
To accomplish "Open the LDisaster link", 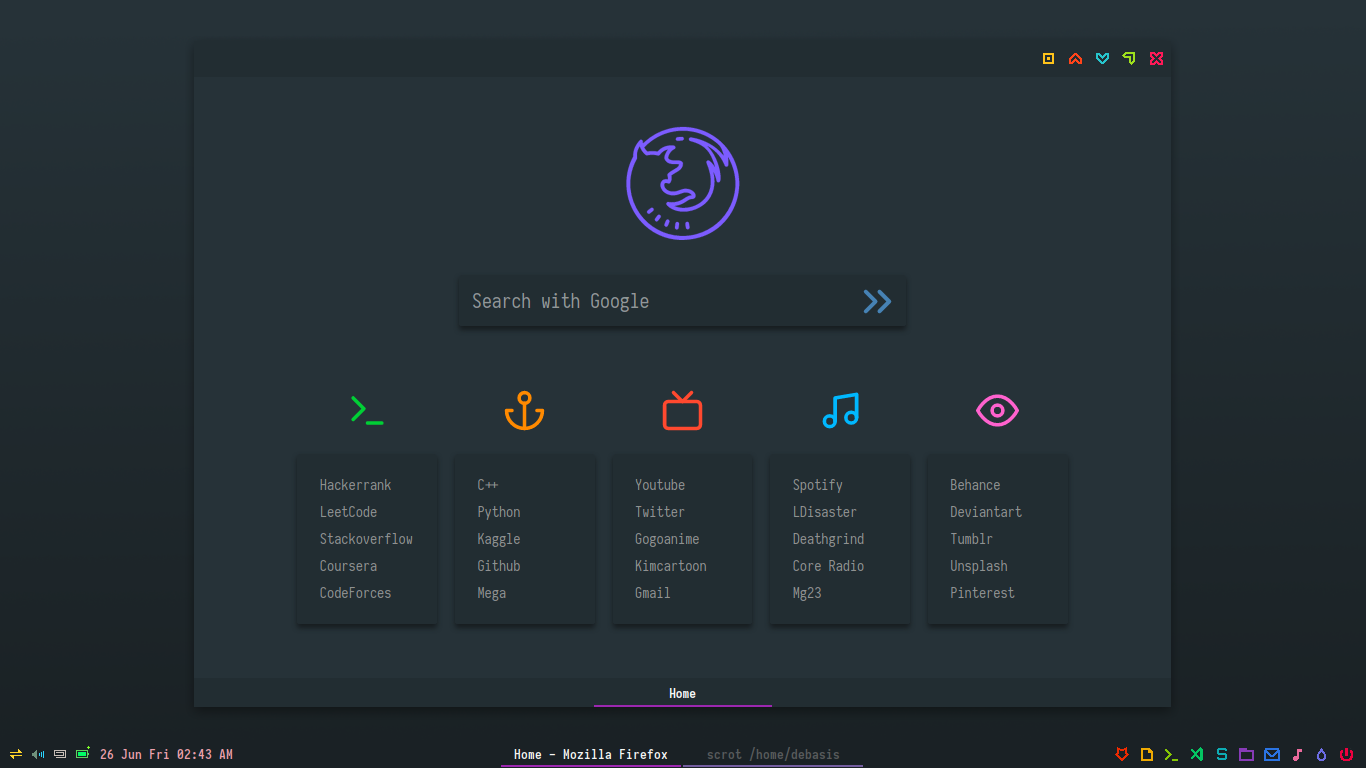I will [825, 512].
